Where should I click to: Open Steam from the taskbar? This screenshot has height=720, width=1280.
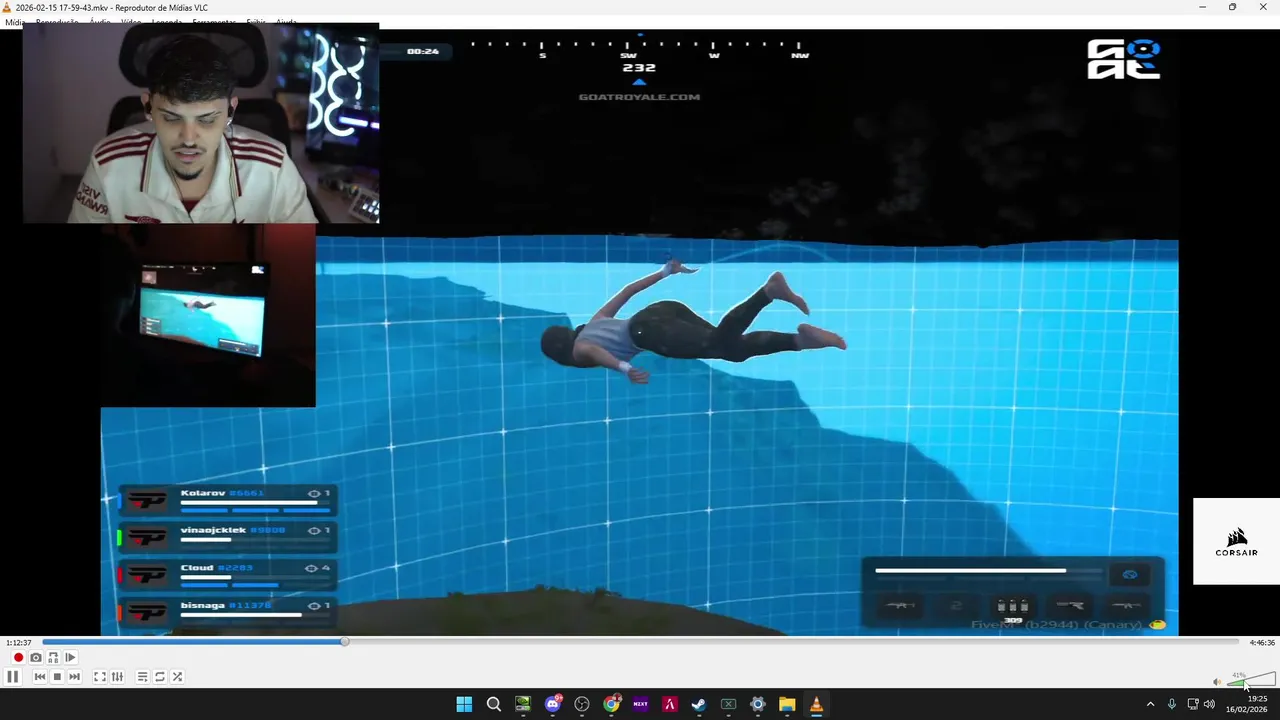(699, 704)
